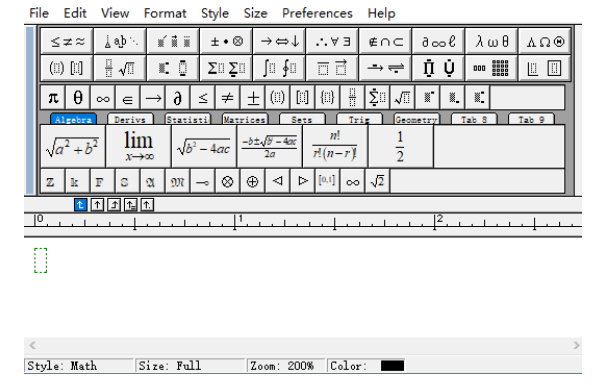Insert the element-of symbol

tap(128, 98)
